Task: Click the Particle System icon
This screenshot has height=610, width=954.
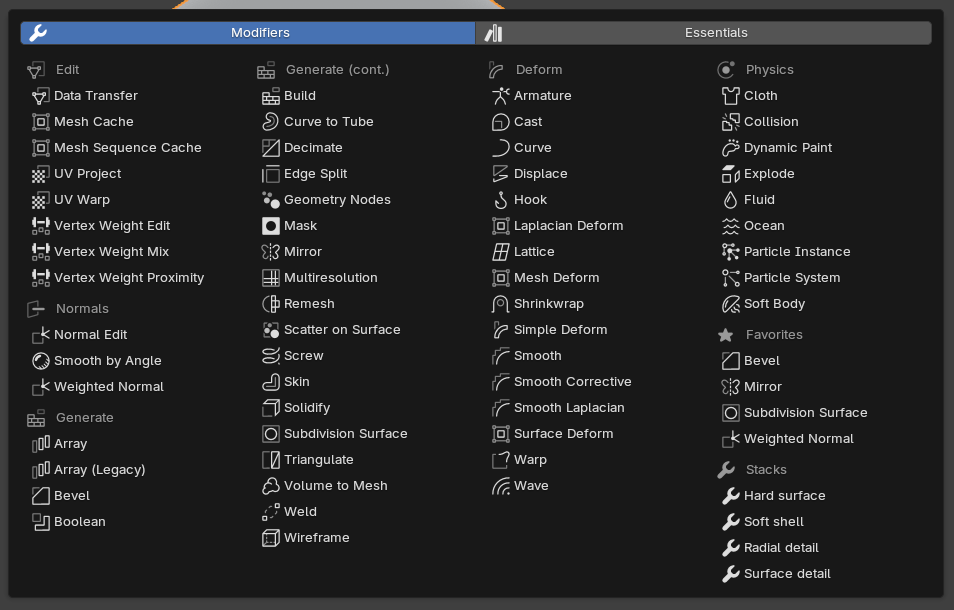Action: (730, 278)
